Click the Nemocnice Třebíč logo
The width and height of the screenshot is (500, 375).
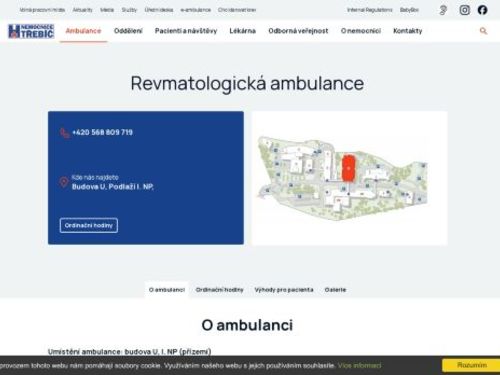tap(31, 31)
